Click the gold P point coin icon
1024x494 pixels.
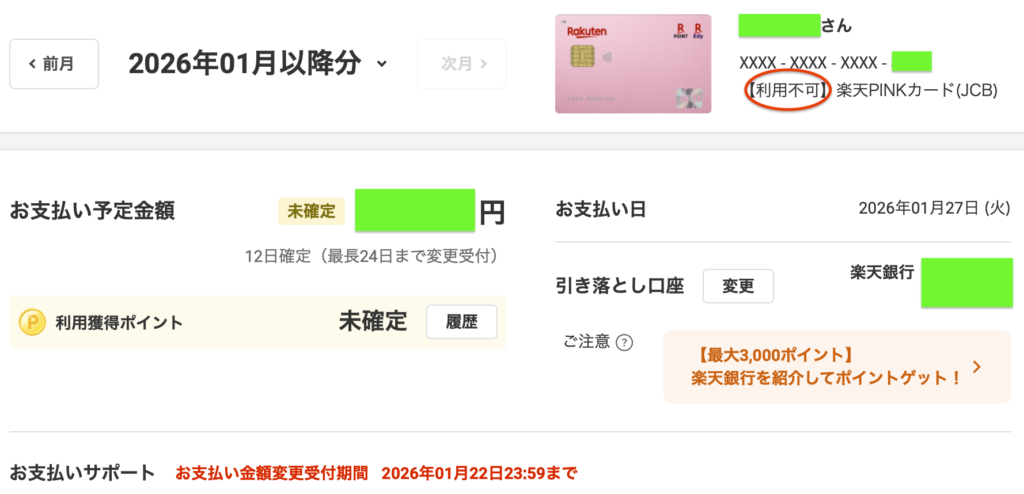33,322
